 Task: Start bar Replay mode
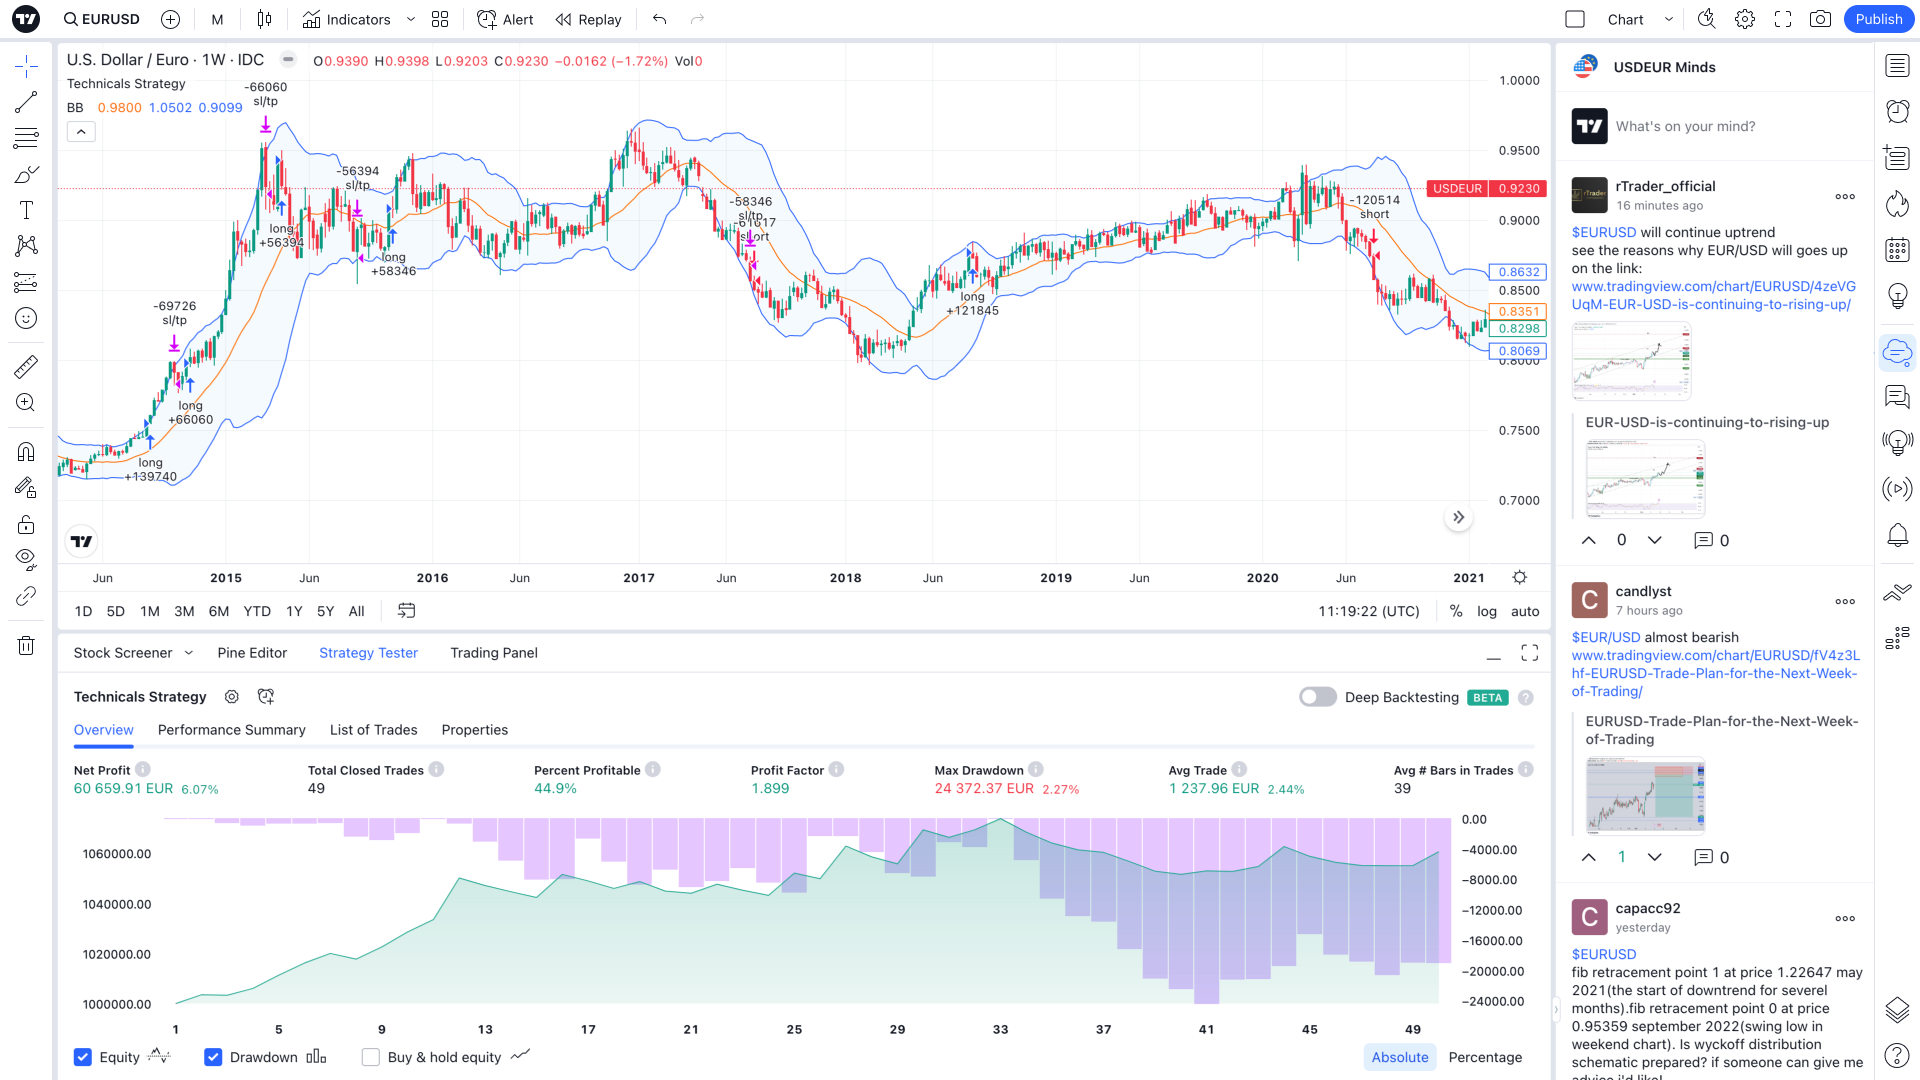click(589, 19)
